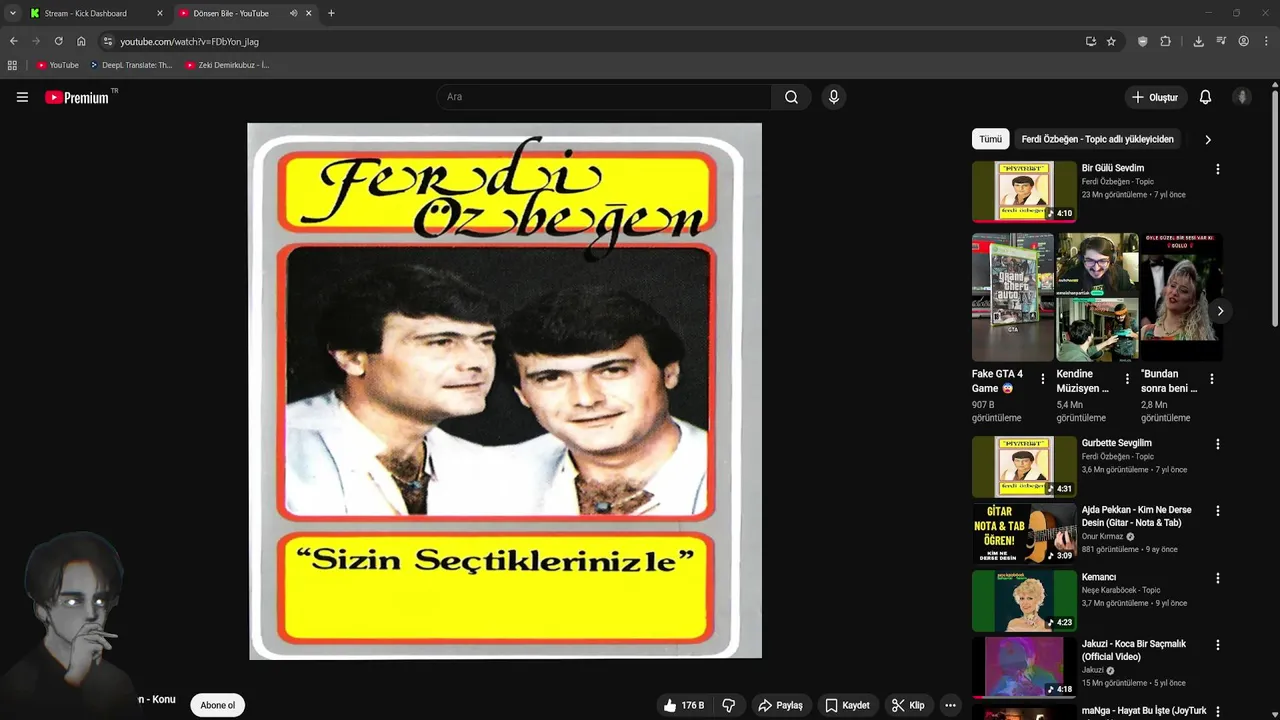
Task: Open Neşe Karaböcek - Topic channel name
Action: (1121, 590)
